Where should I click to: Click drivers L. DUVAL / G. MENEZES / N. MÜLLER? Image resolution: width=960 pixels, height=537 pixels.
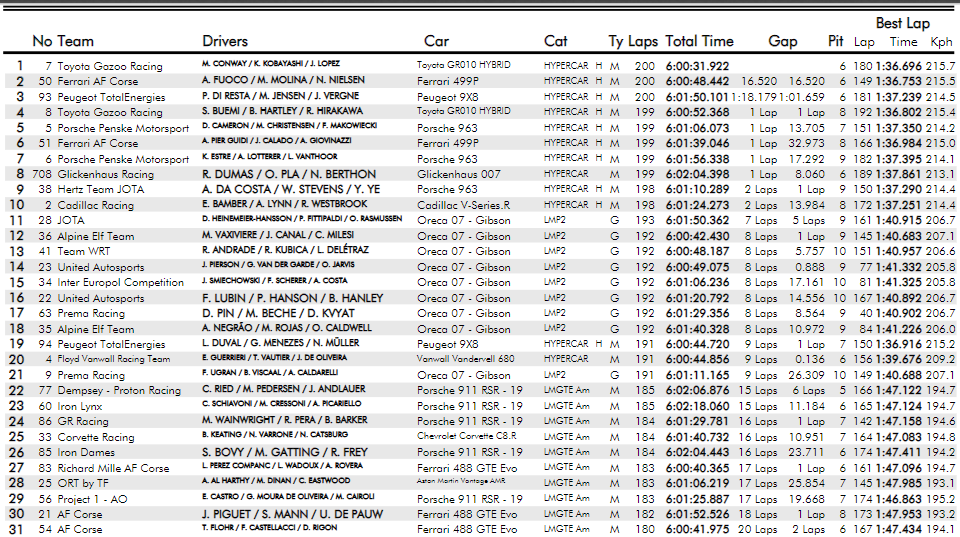pyautogui.click(x=280, y=343)
